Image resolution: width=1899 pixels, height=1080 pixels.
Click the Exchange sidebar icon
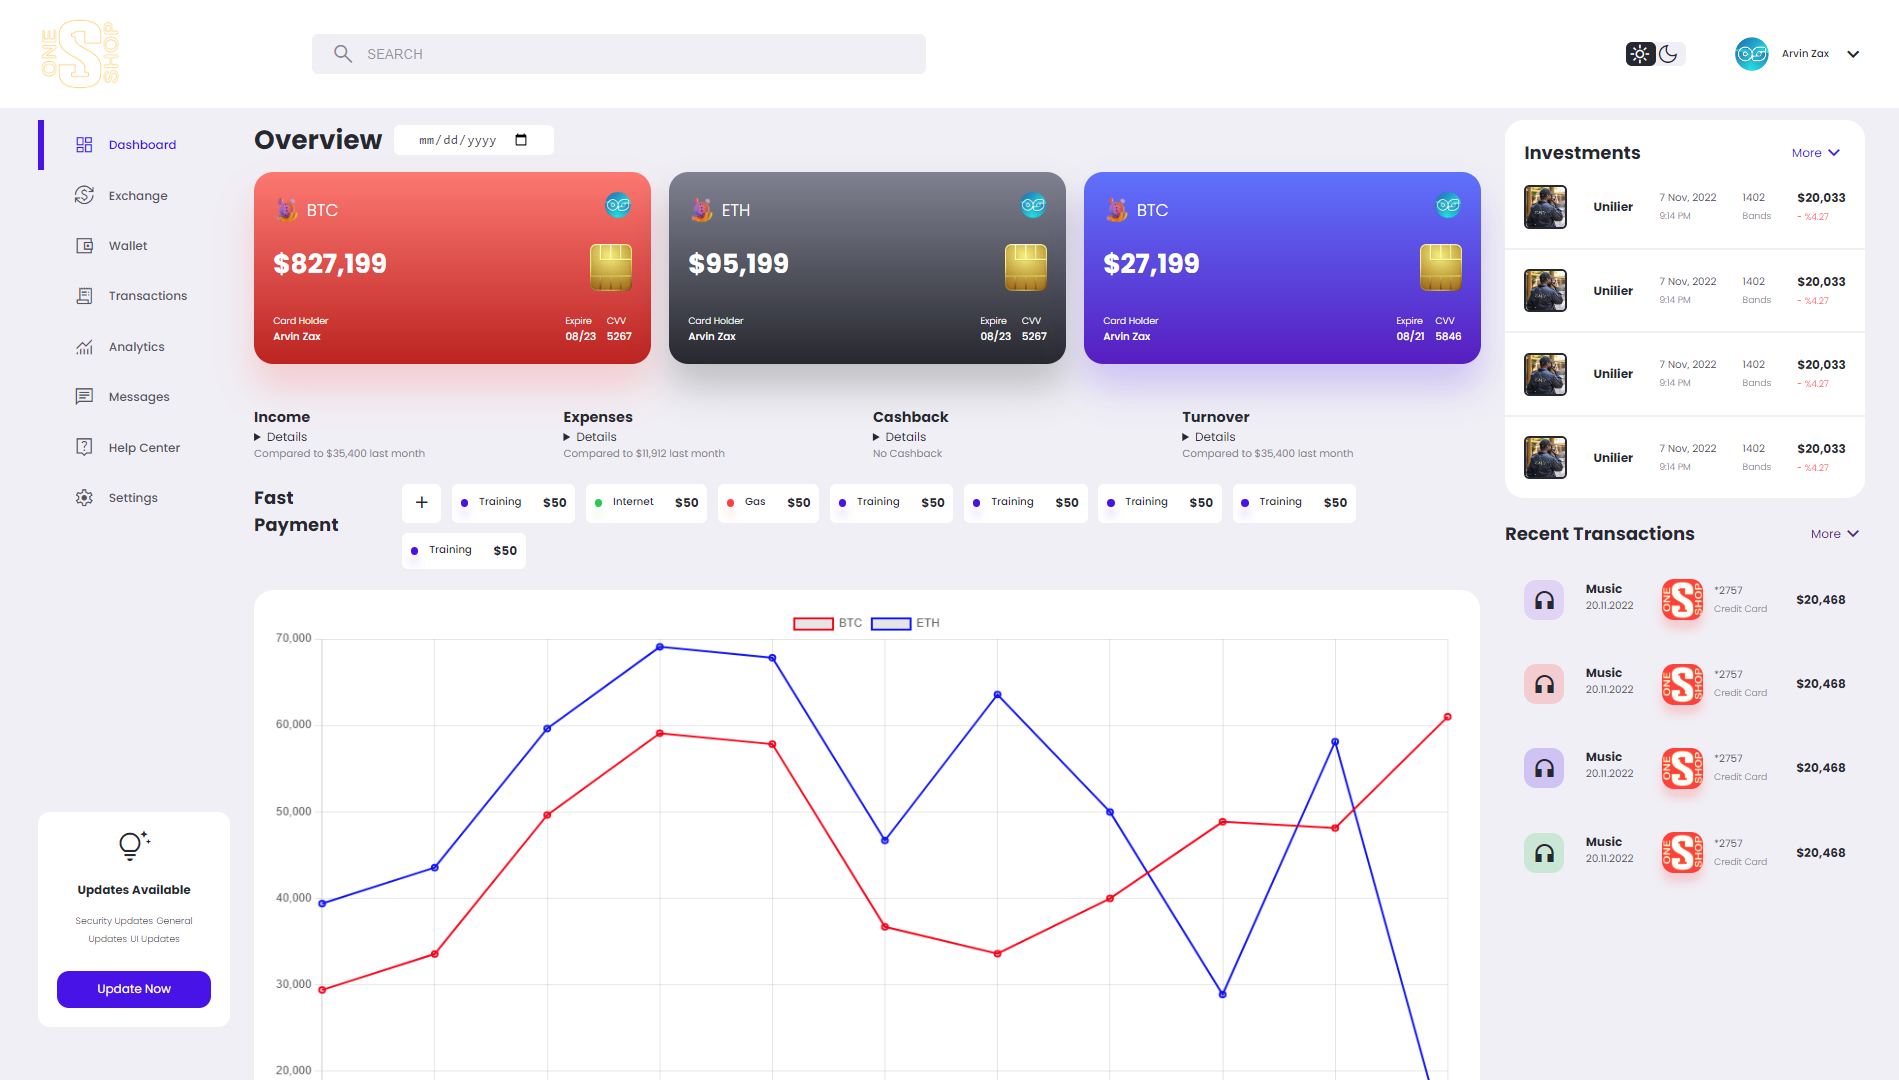click(x=84, y=195)
